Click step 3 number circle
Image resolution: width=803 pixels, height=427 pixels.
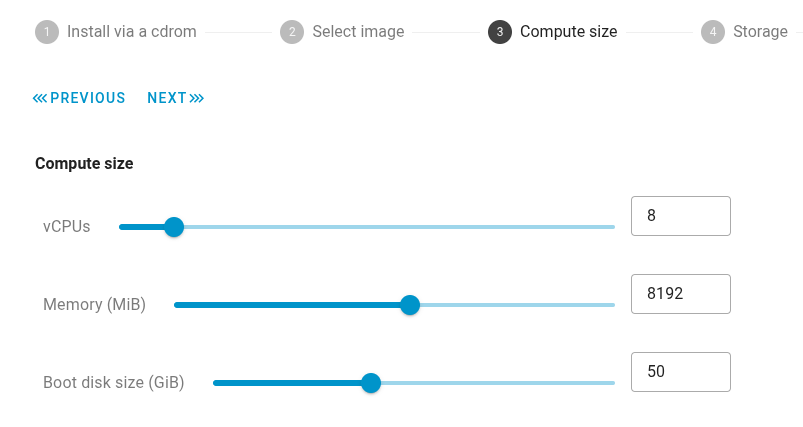point(500,32)
